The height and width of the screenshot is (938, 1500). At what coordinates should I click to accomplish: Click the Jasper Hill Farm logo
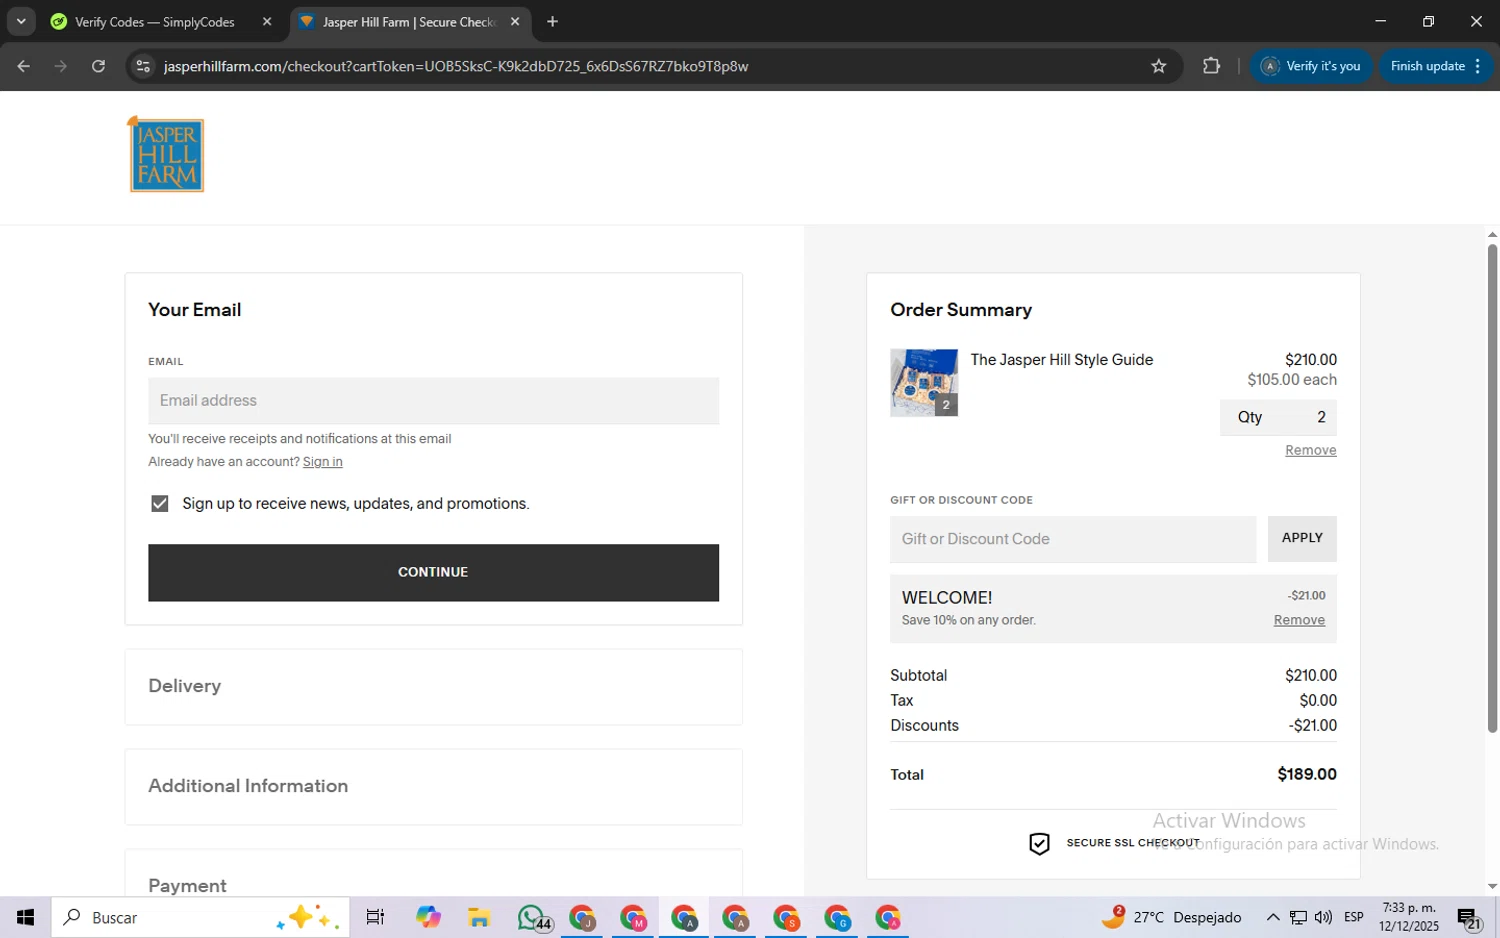pyautogui.click(x=166, y=154)
